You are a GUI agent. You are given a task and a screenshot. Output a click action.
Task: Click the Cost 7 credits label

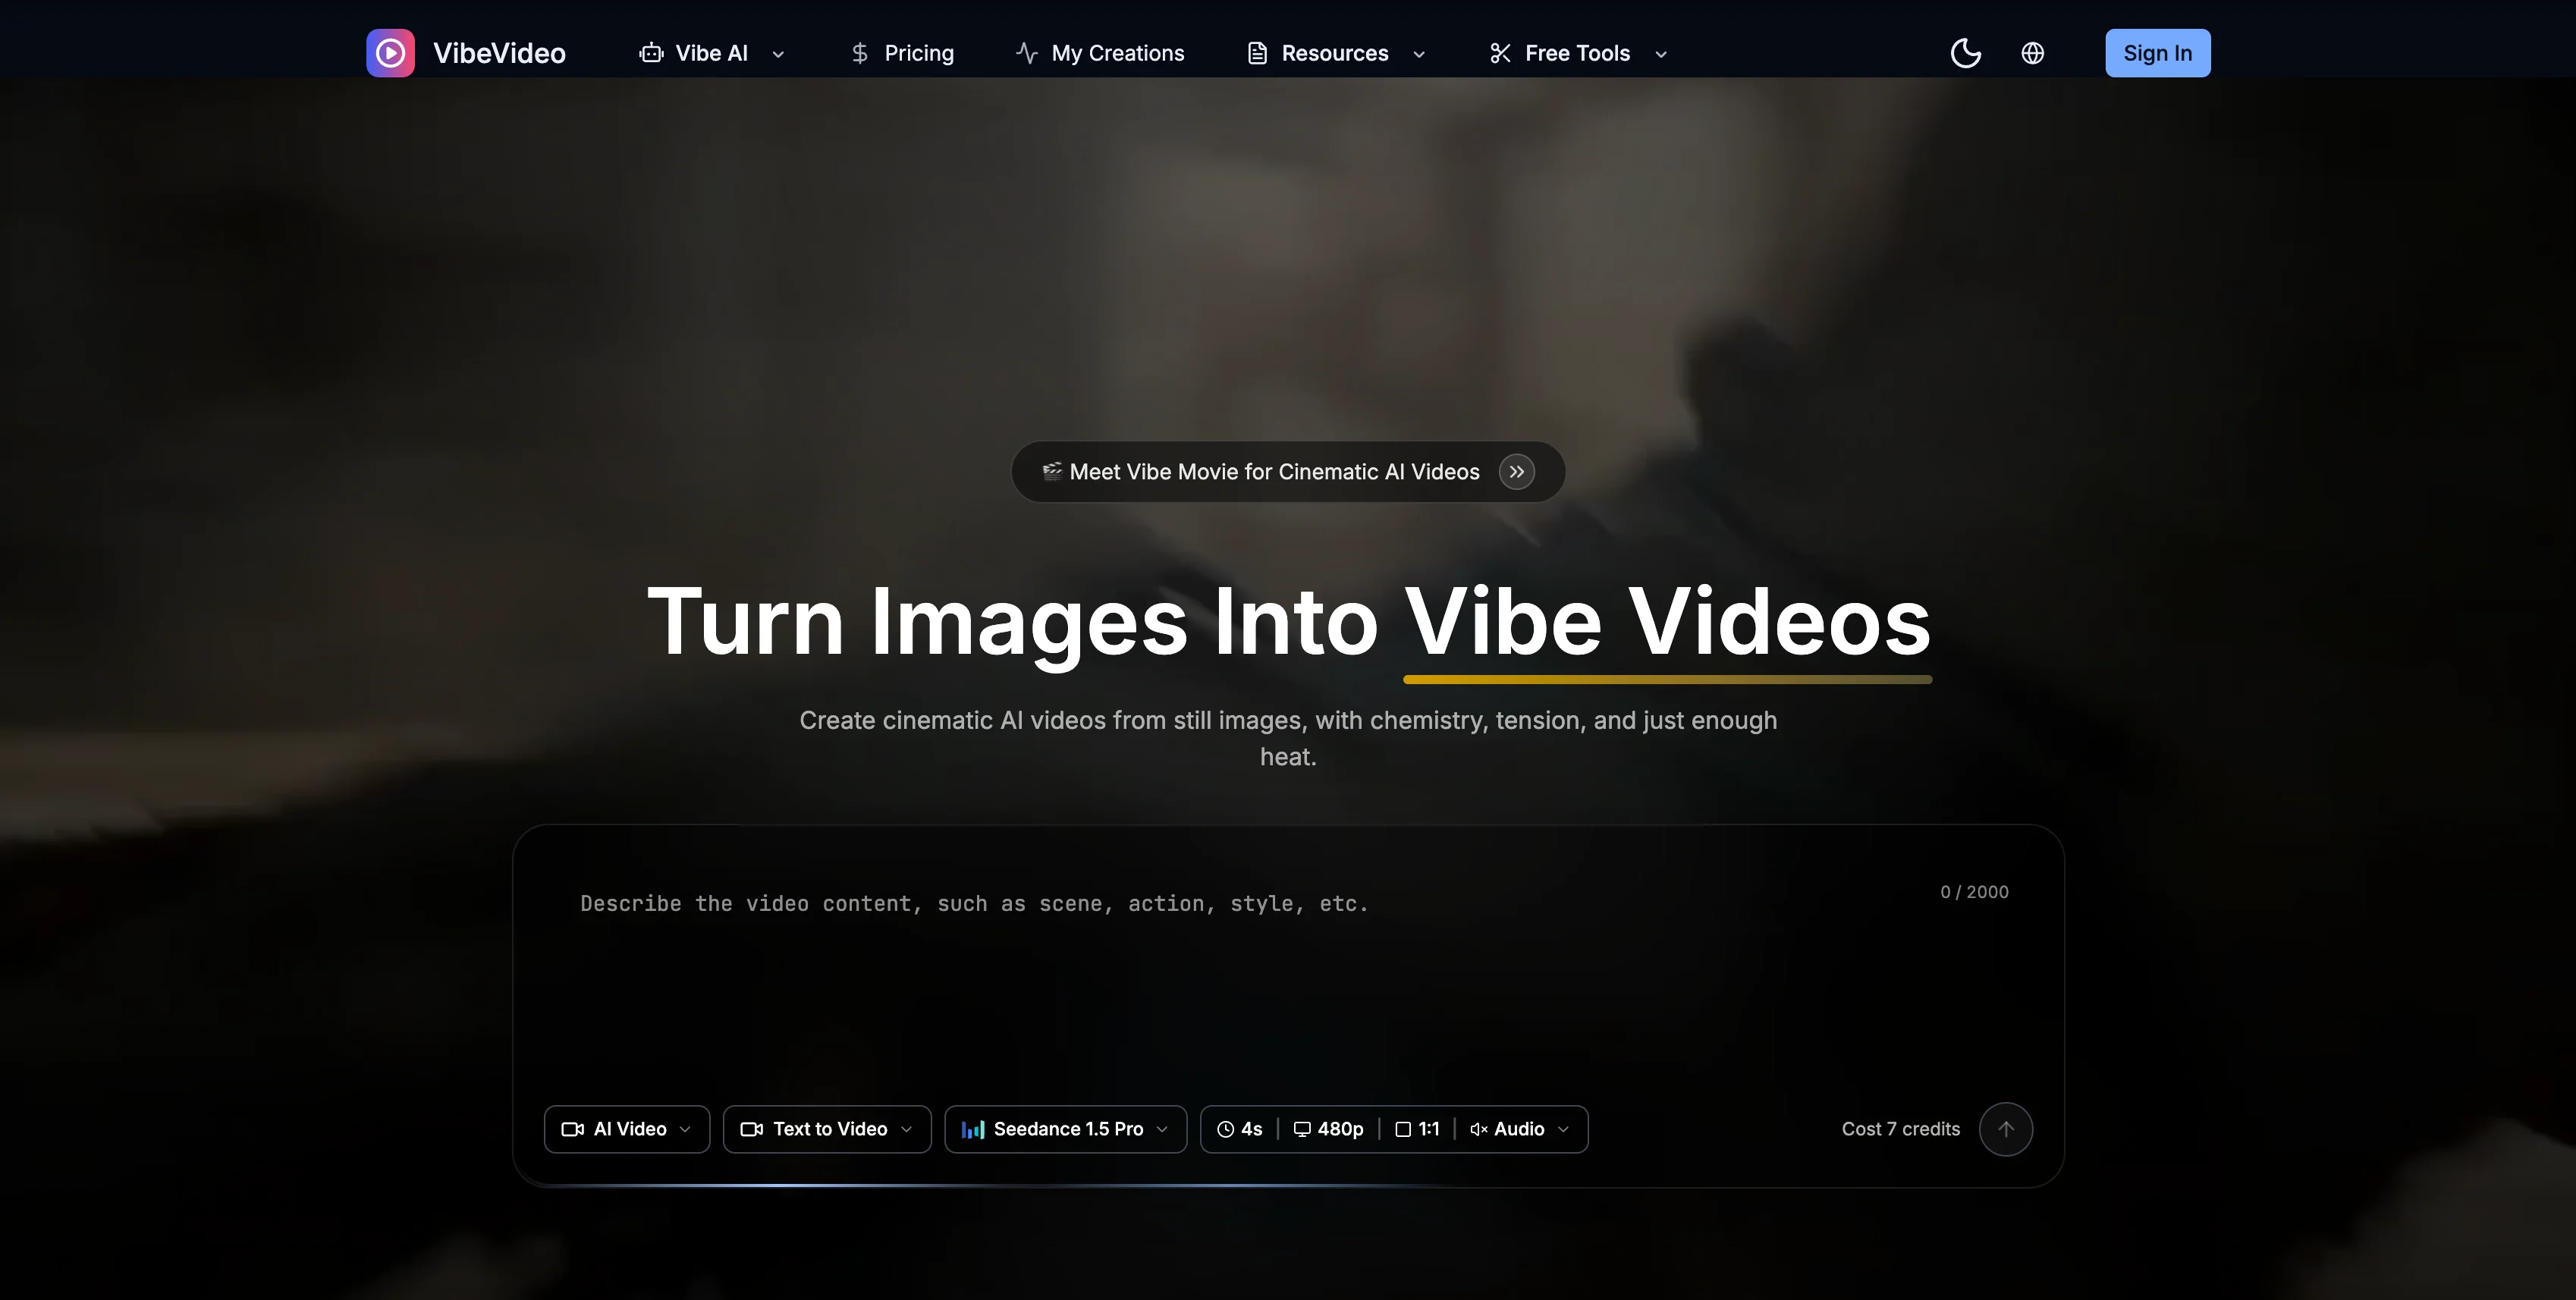(1901, 1129)
